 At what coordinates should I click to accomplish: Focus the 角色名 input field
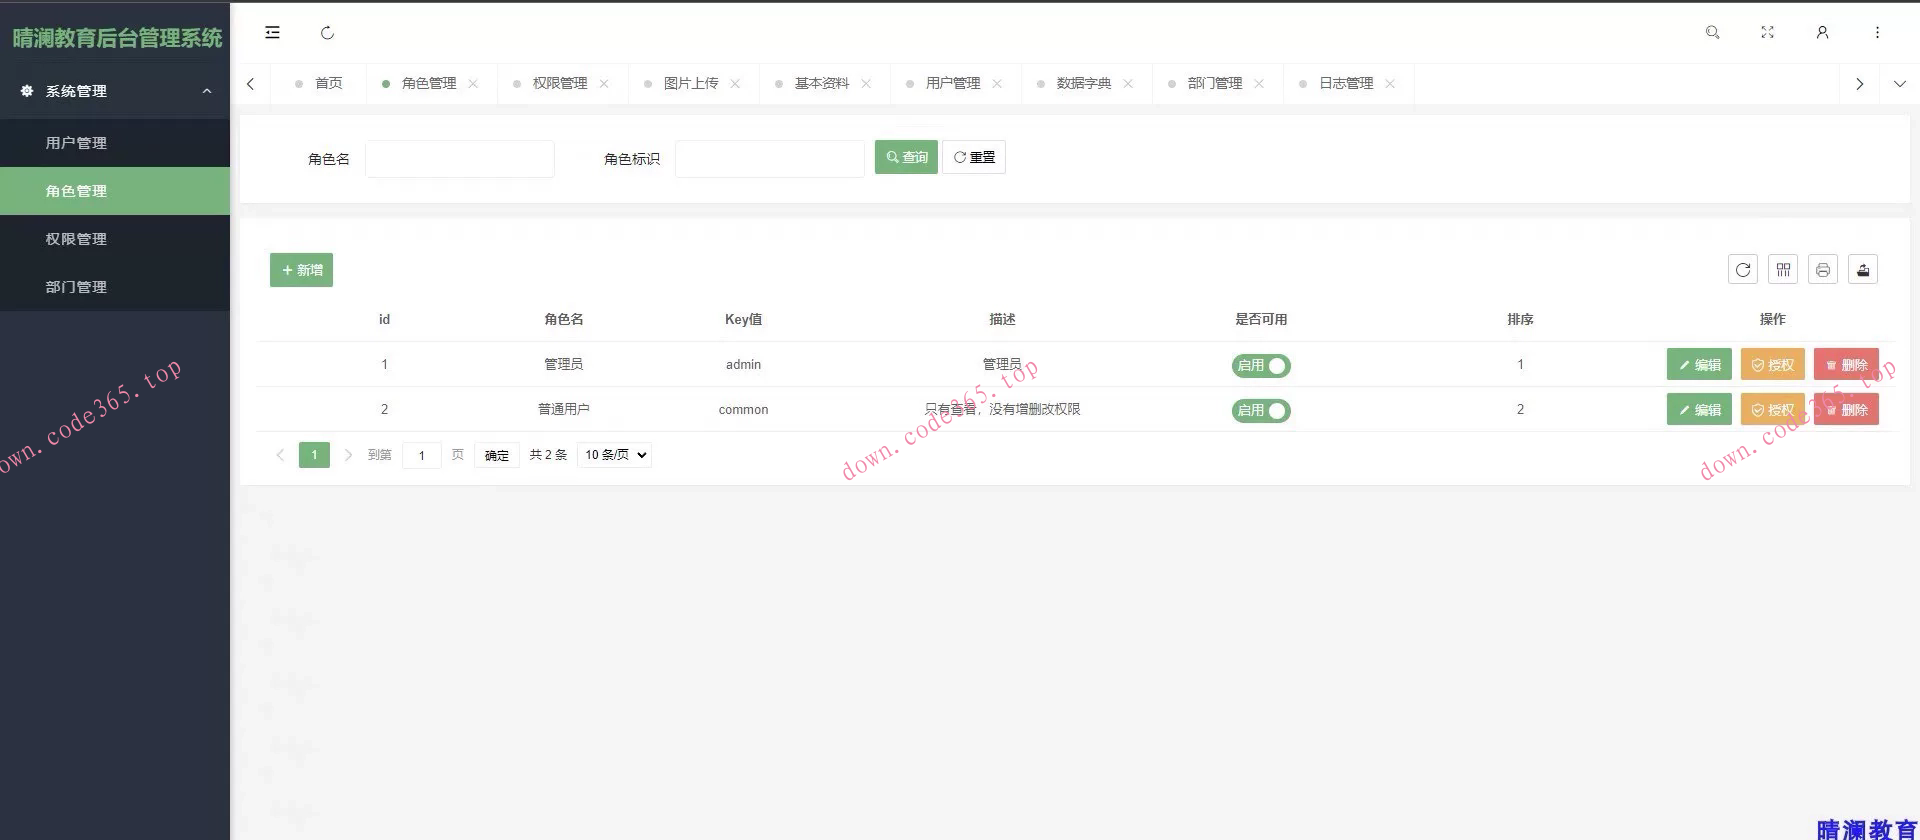460,159
